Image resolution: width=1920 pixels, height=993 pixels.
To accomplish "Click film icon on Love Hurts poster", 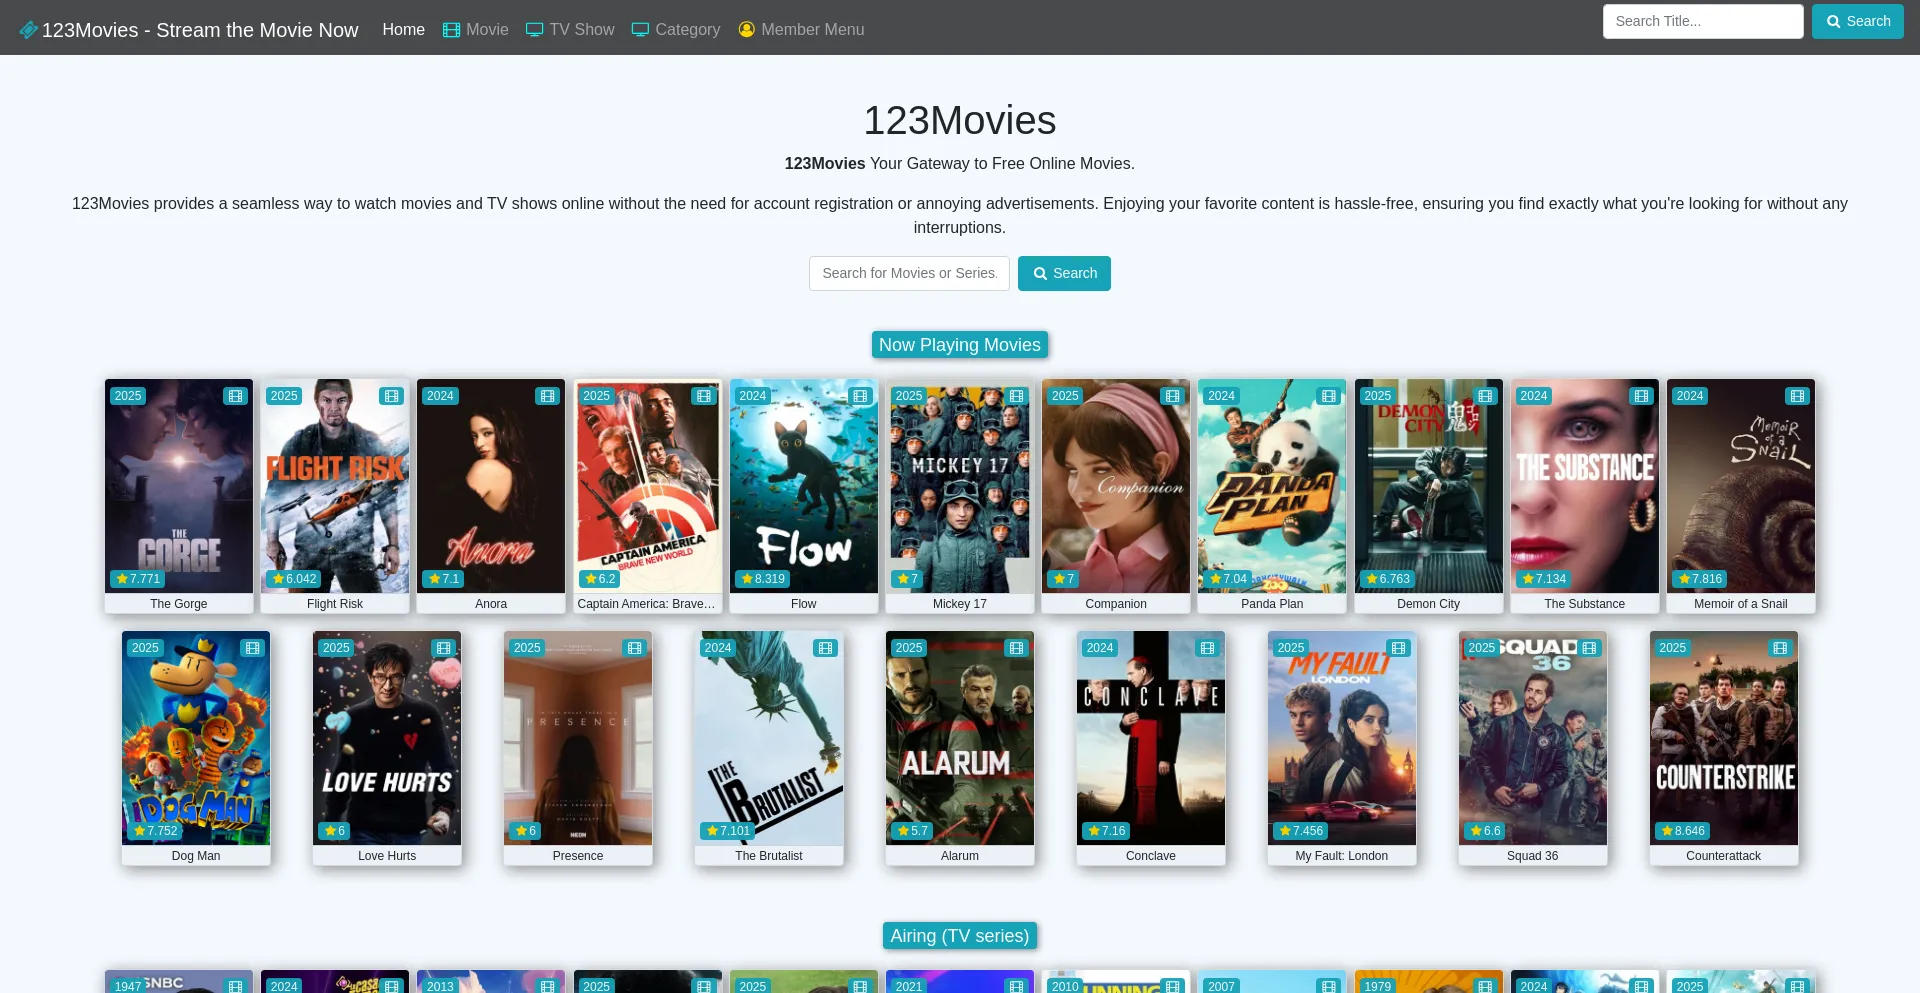I will (443, 648).
